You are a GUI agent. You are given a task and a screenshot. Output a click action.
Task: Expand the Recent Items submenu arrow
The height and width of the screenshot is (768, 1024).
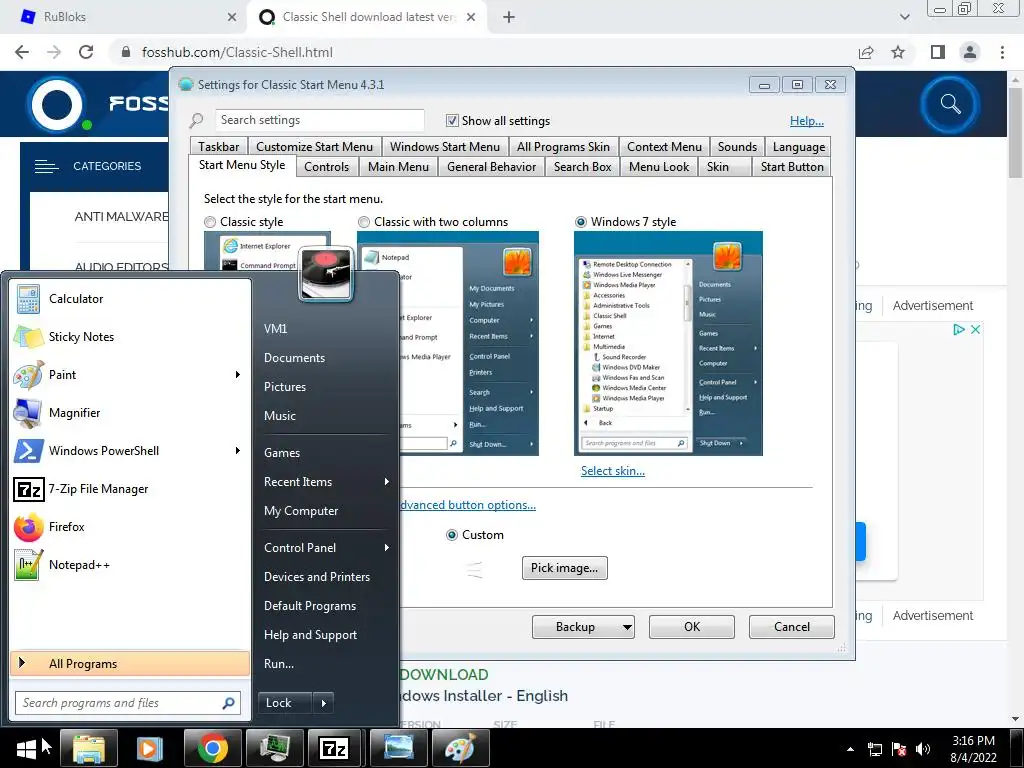point(387,482)
